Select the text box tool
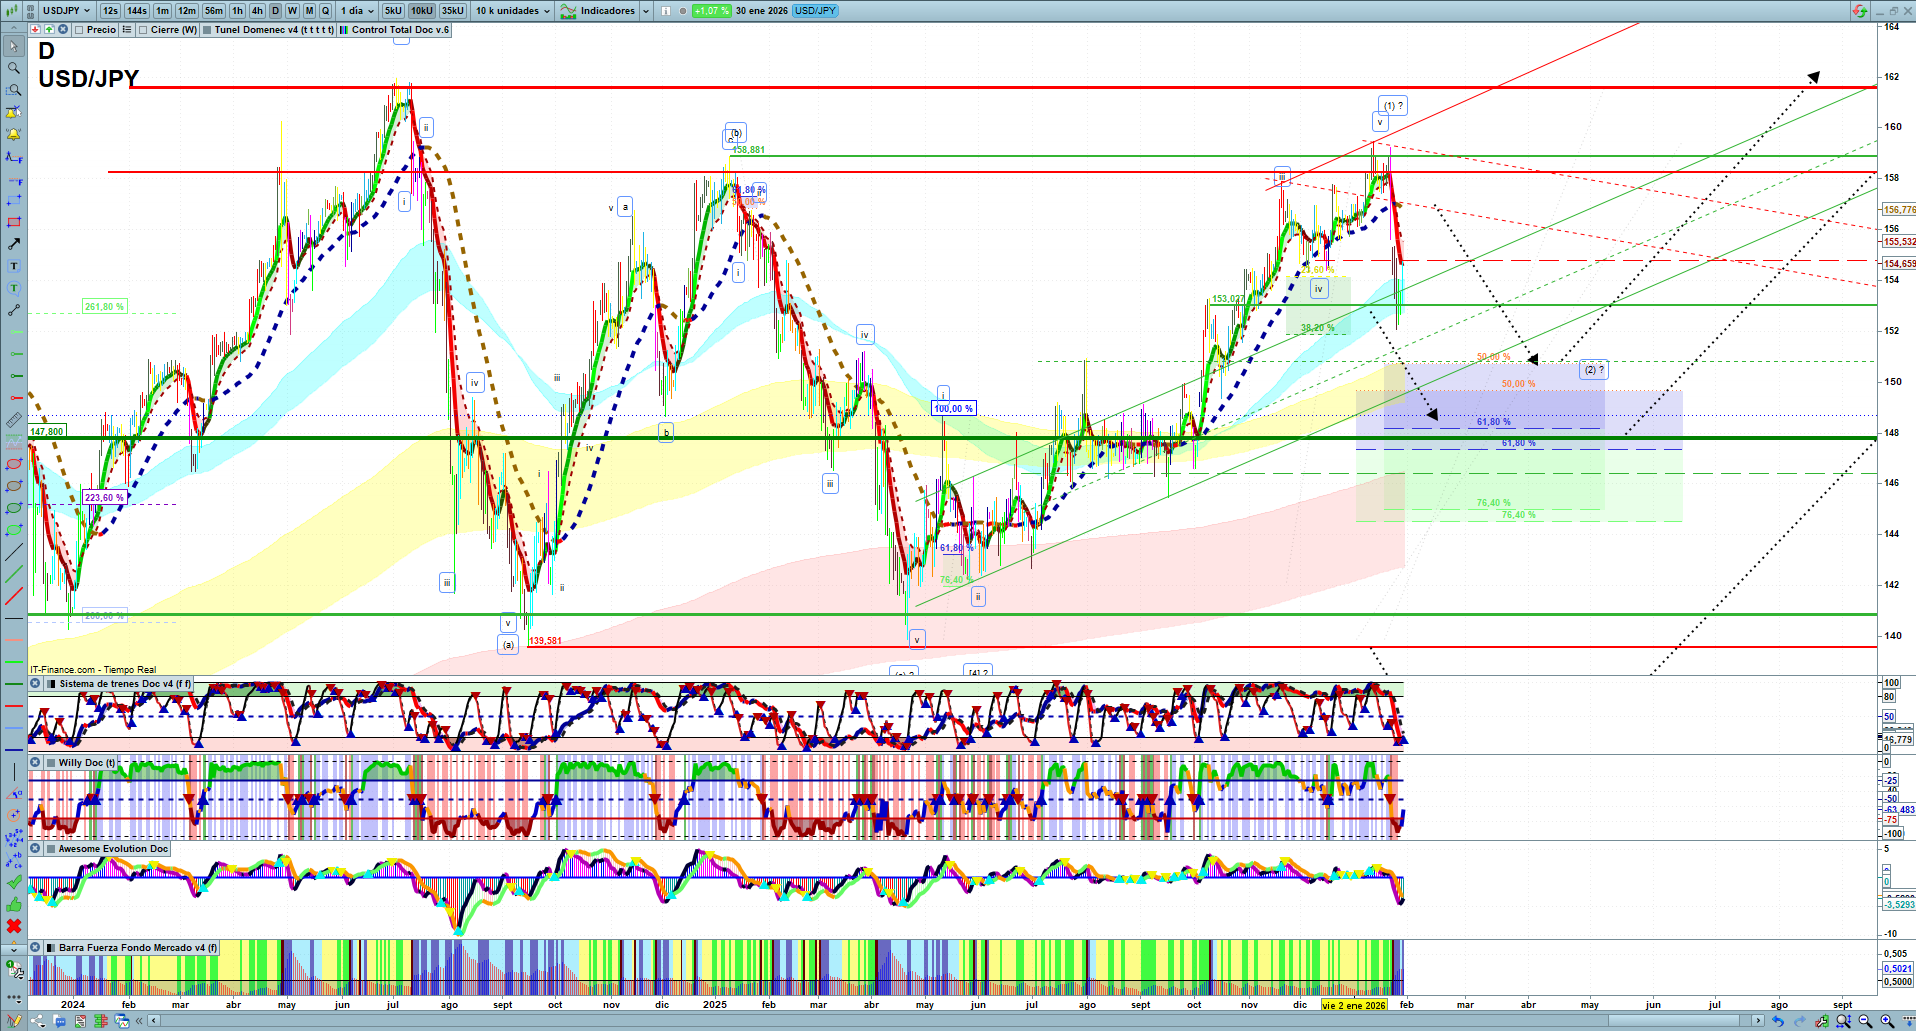The height and width of the screenshot is (1031, 1916). (x=14, y=266)
